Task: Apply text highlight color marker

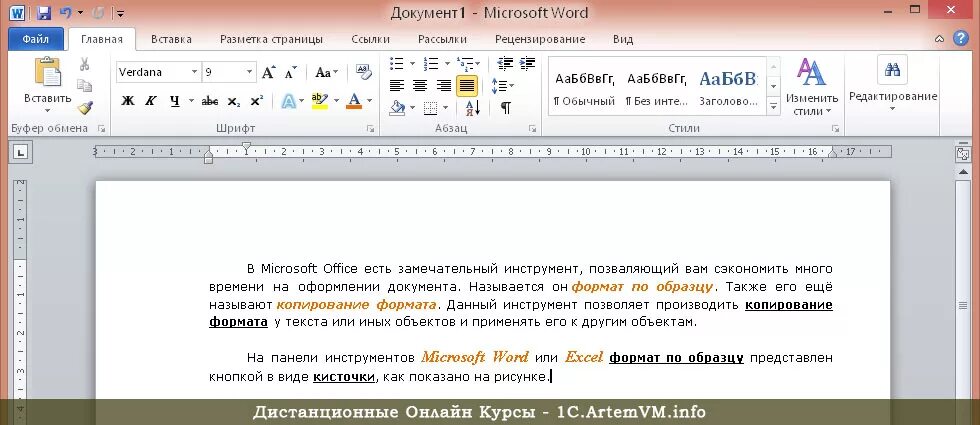Action: pos(319,101)
